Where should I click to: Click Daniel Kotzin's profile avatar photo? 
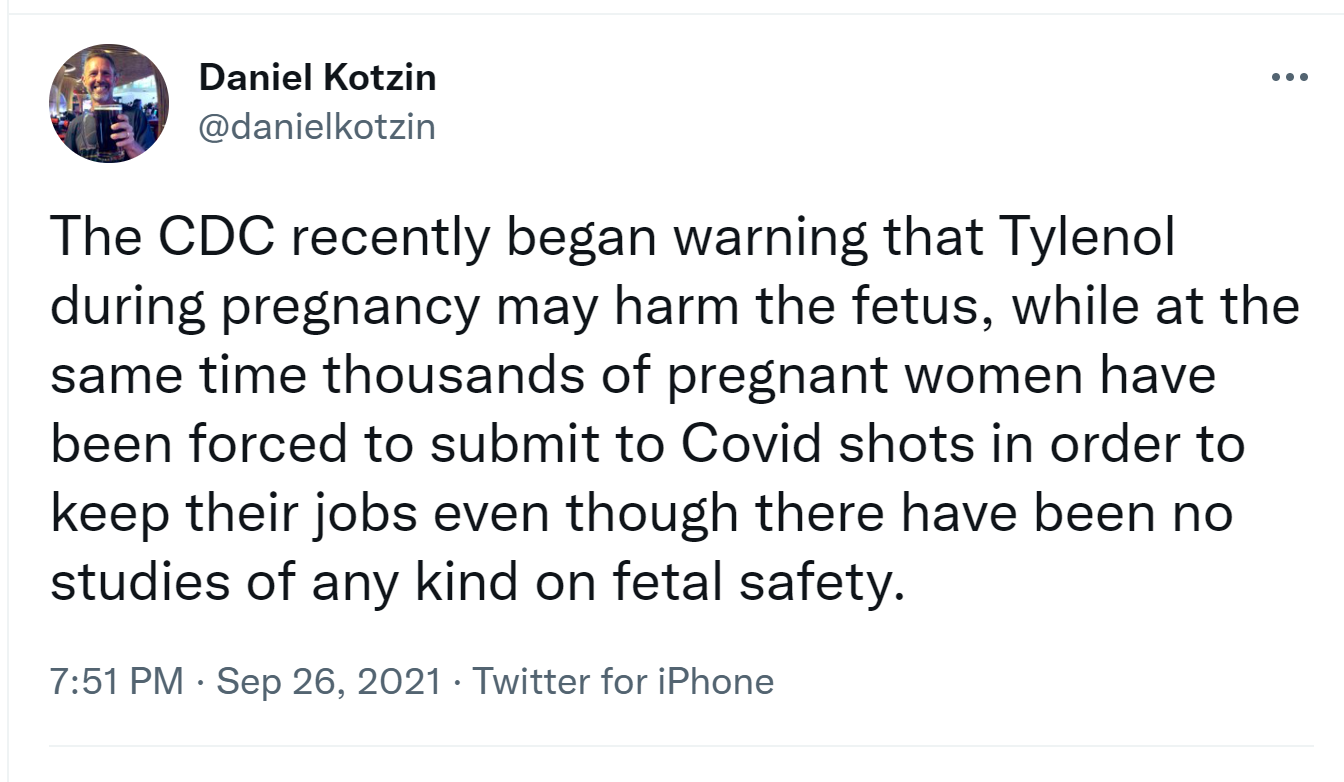click(x=109, y=103)
